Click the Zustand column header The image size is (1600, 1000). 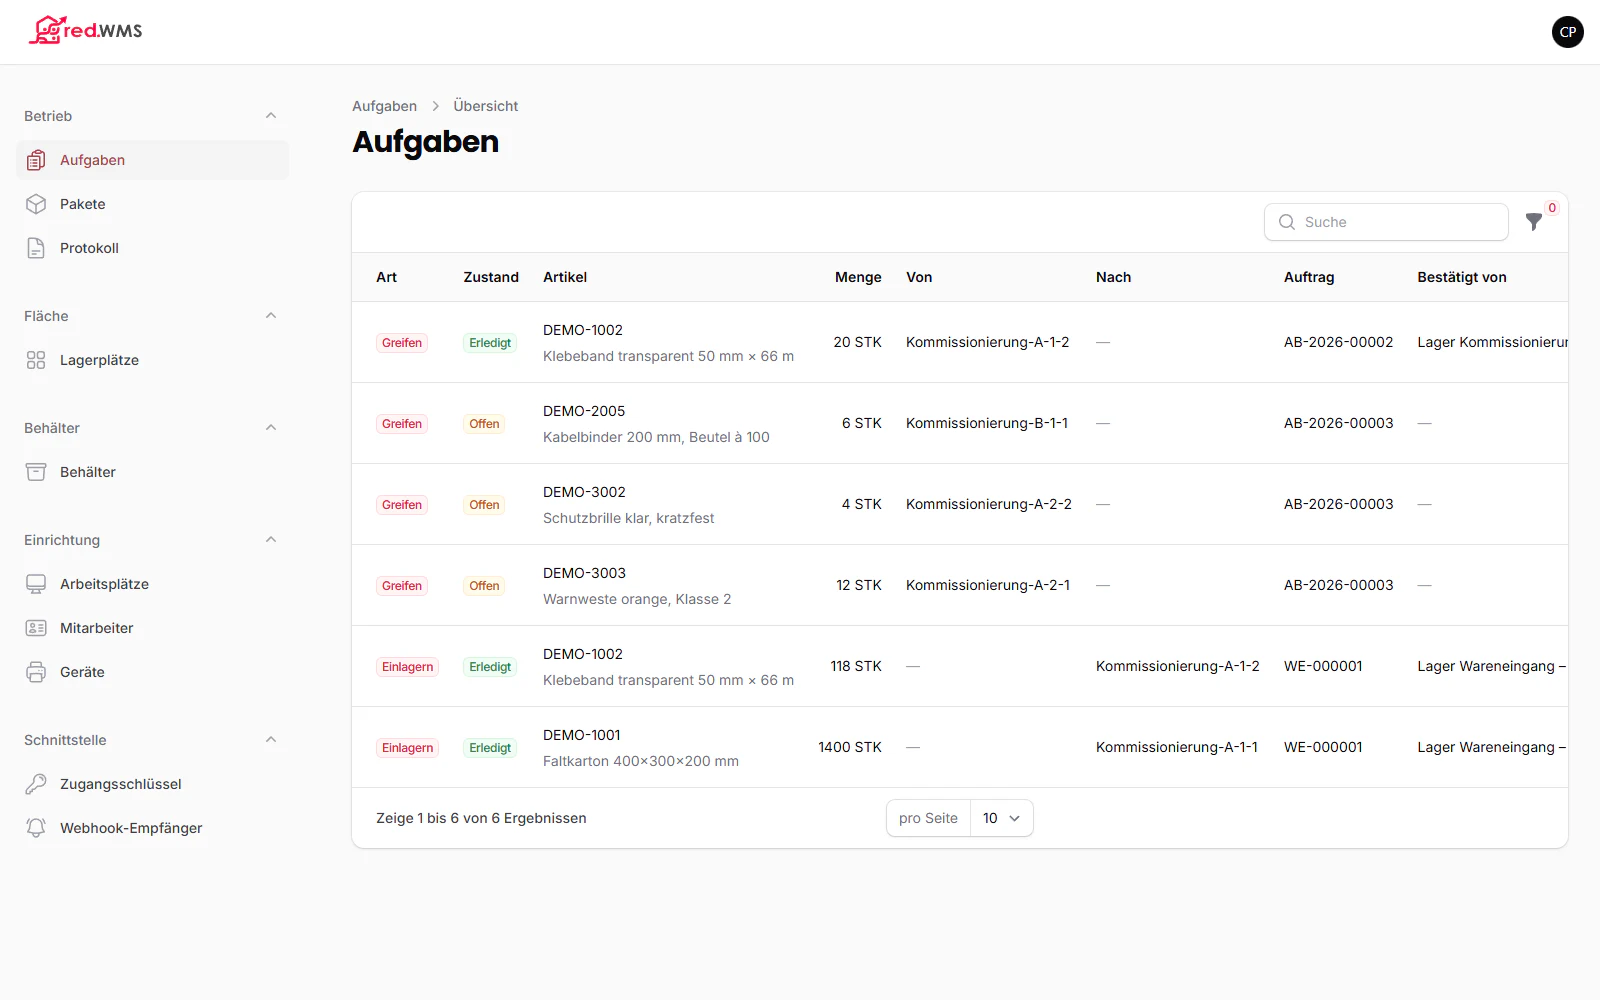click(x=491, y=277)
